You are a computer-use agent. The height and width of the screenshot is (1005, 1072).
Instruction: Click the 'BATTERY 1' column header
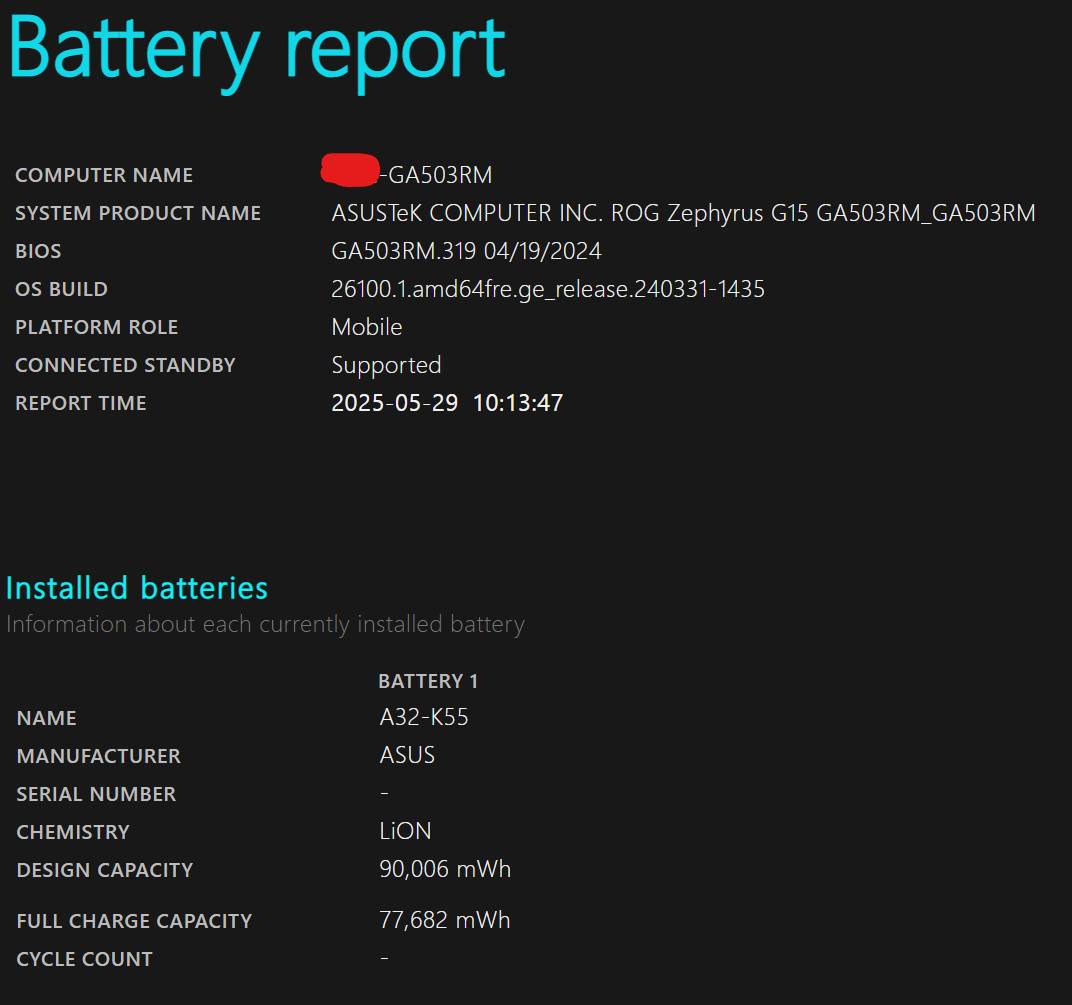[428, 681]
